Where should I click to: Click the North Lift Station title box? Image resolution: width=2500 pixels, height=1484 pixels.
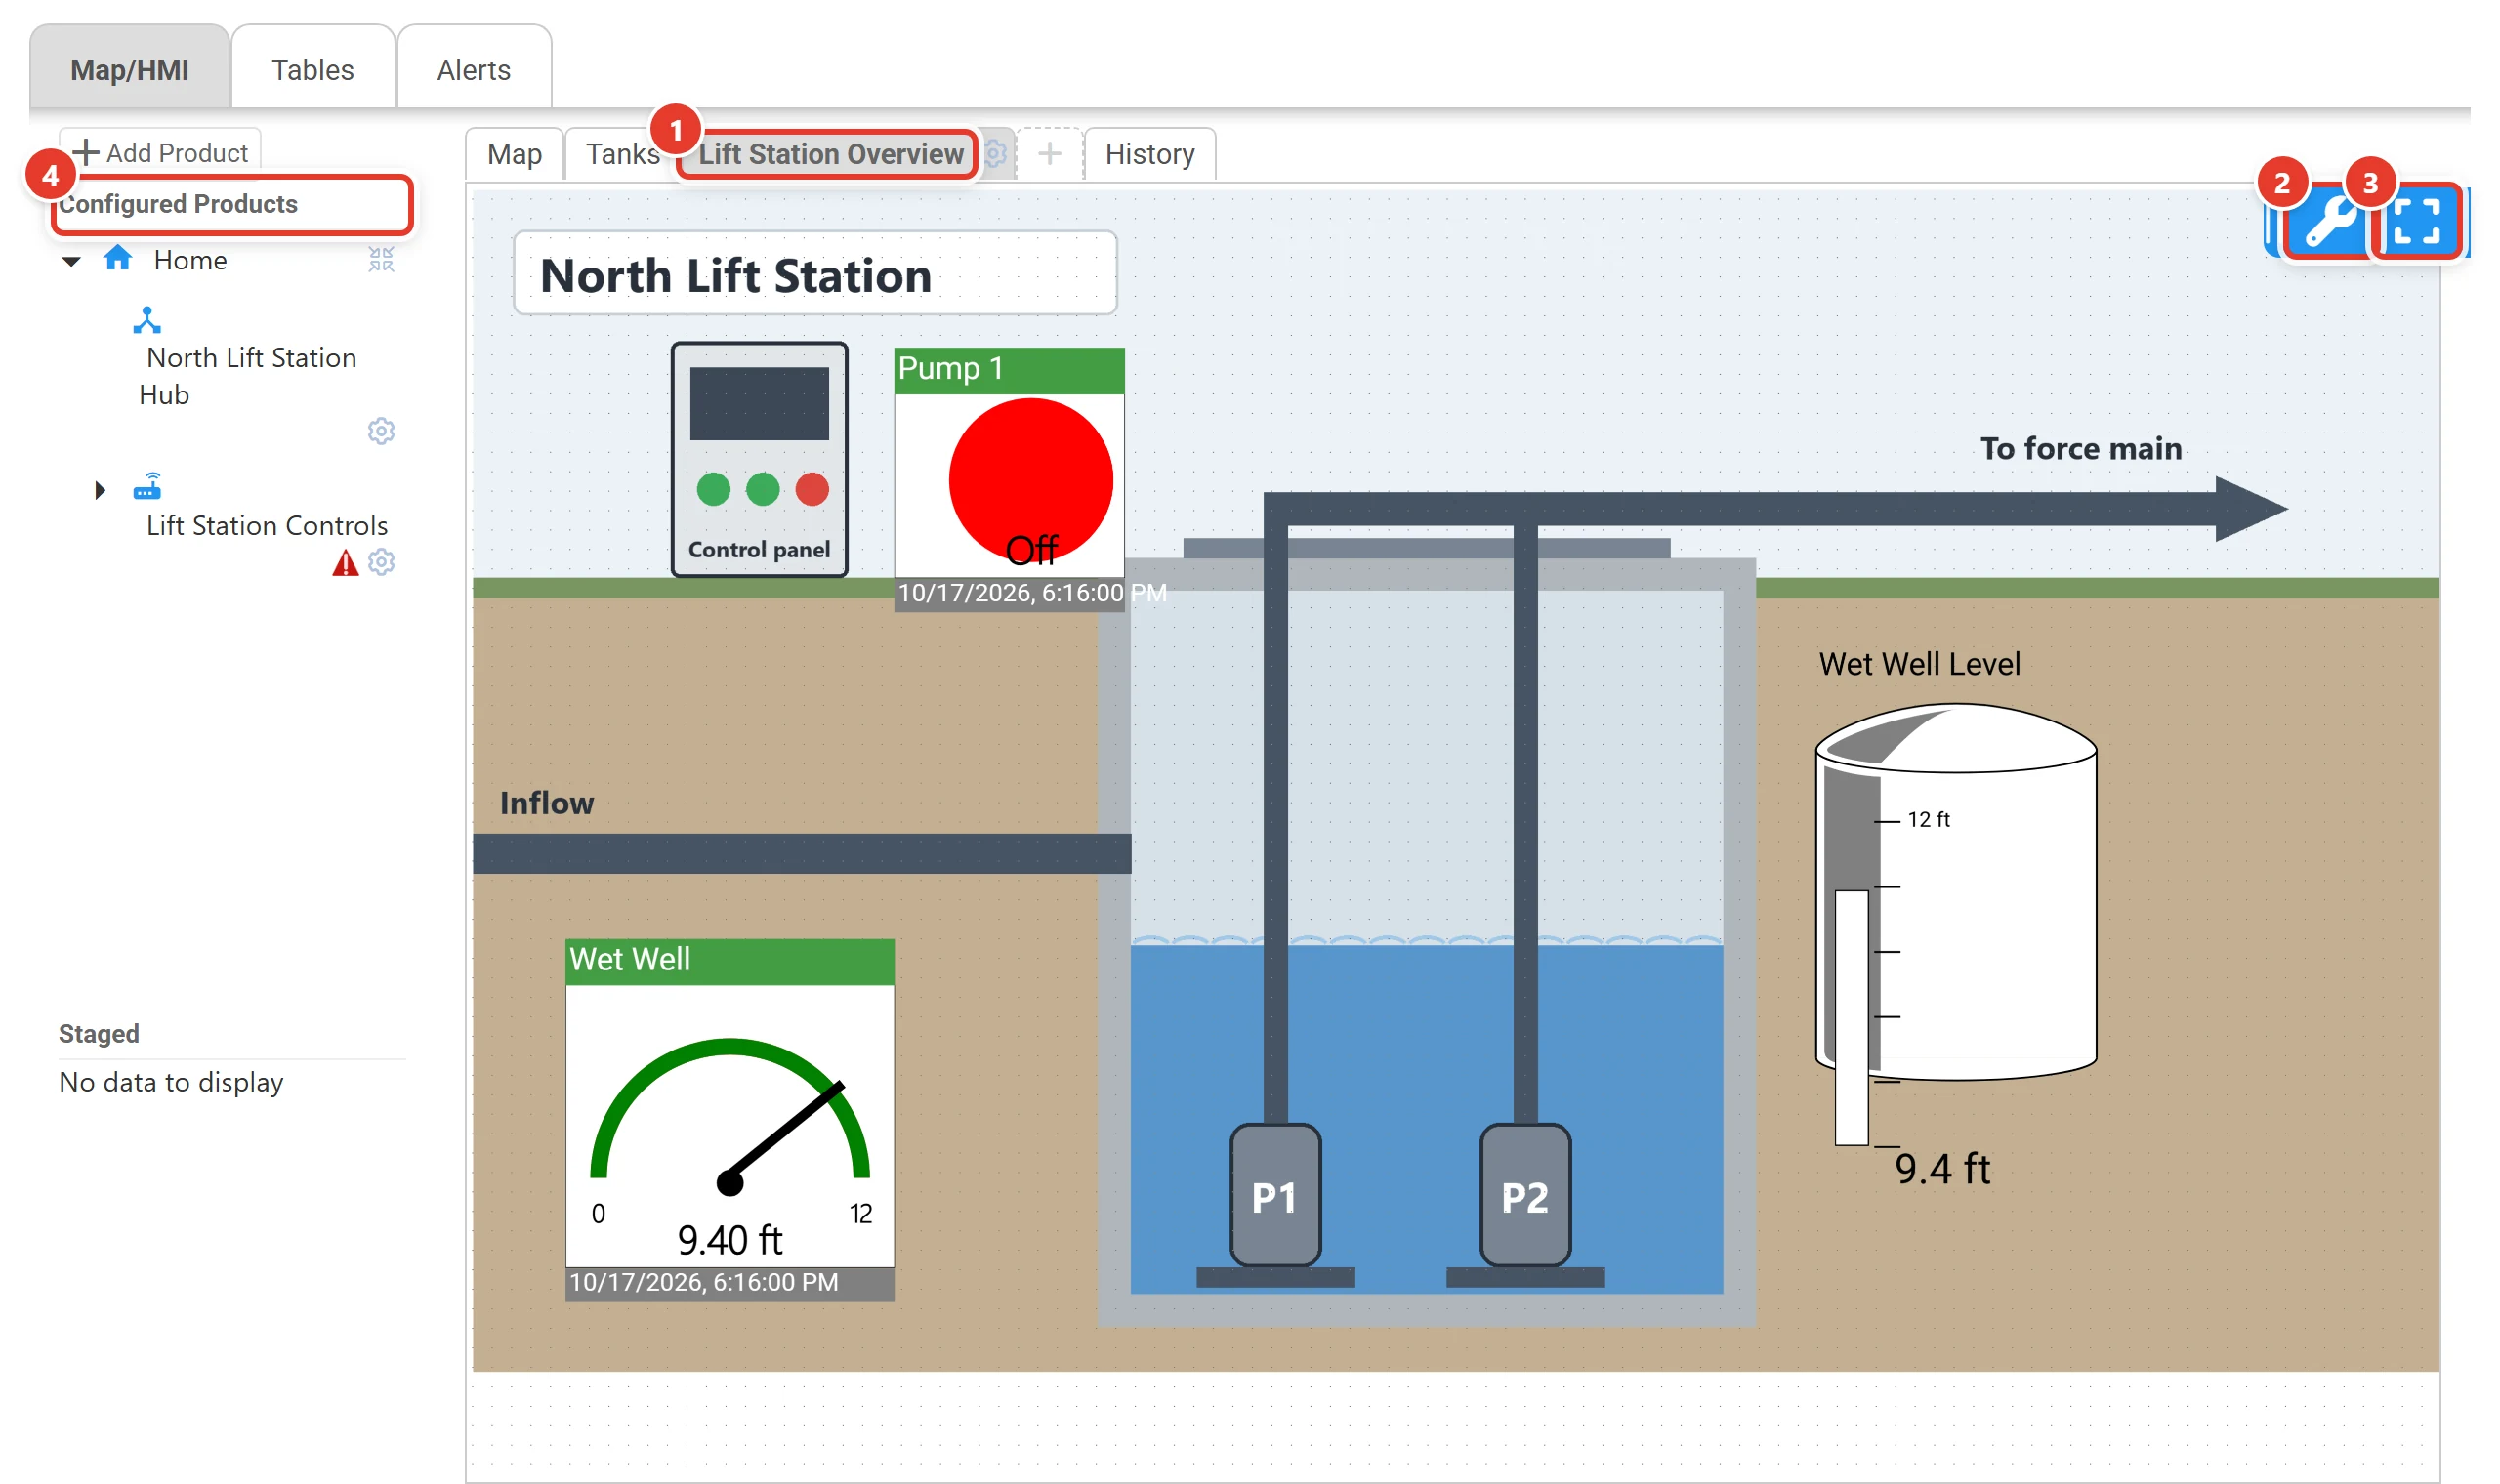pos(815,274)
